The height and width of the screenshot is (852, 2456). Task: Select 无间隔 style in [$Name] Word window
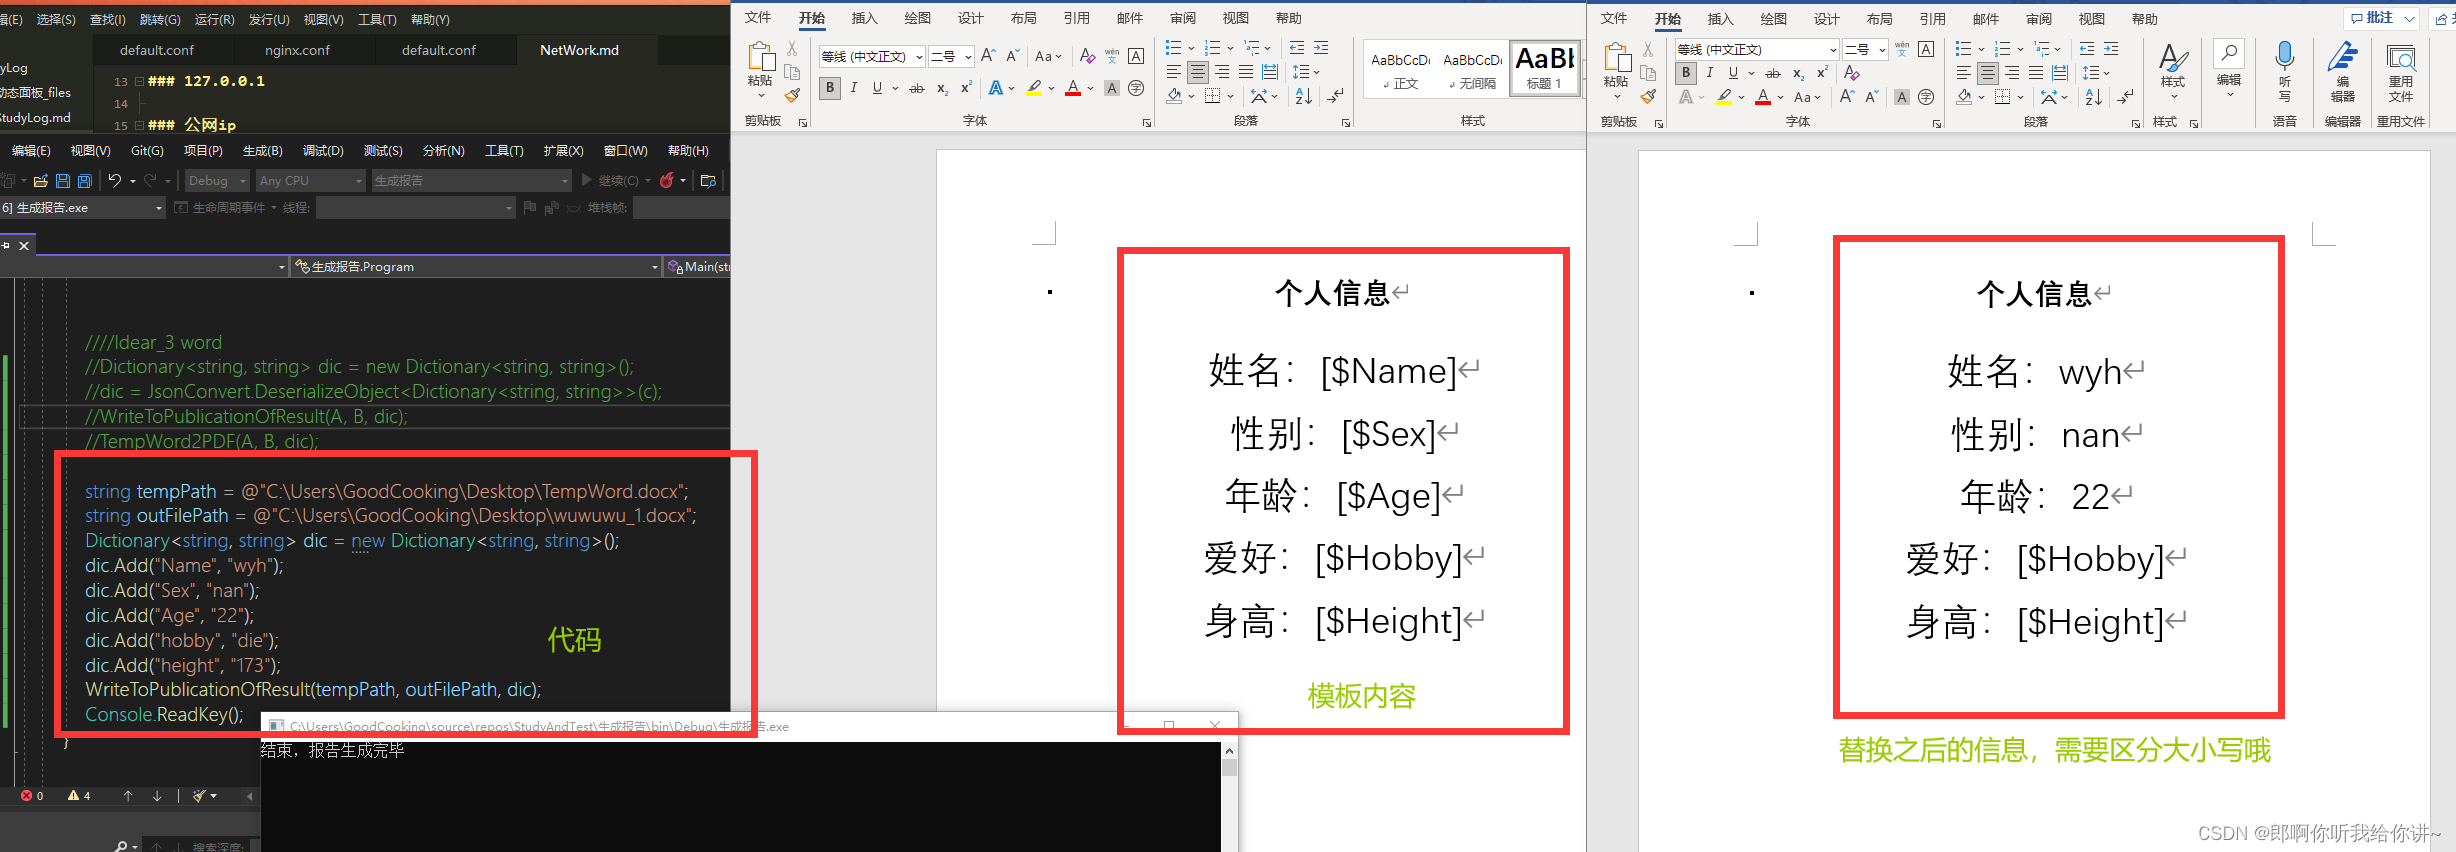tap(1472, 69)
